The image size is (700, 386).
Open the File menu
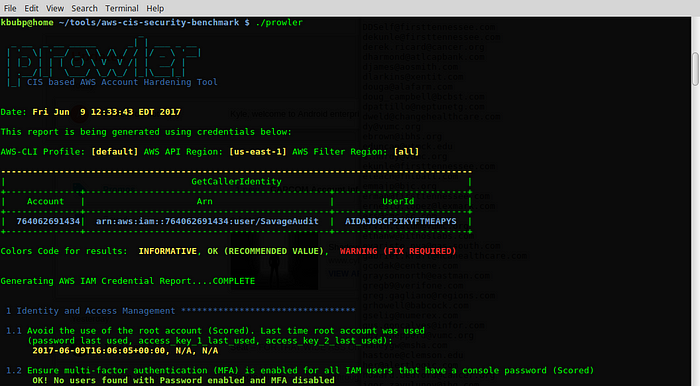point(10,8)
